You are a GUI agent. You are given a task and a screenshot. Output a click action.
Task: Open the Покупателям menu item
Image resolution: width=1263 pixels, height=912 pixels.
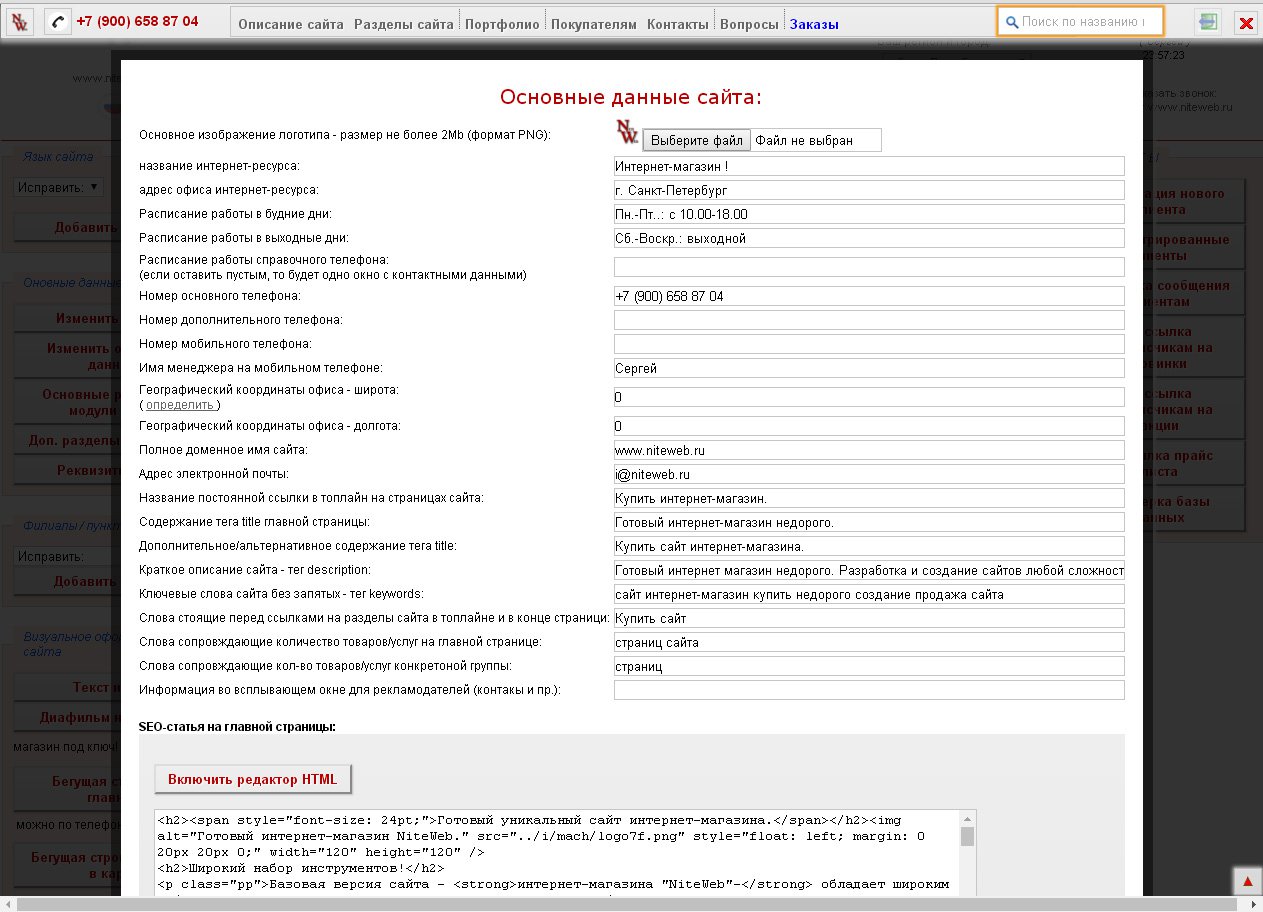point(593,23)
